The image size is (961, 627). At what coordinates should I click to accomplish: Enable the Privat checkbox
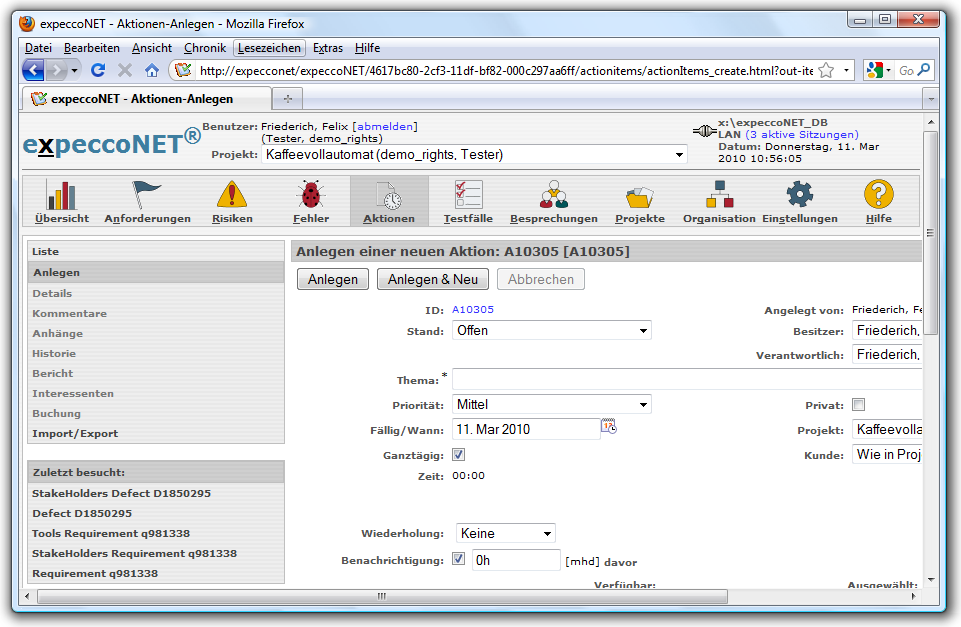tap(858, 405)
